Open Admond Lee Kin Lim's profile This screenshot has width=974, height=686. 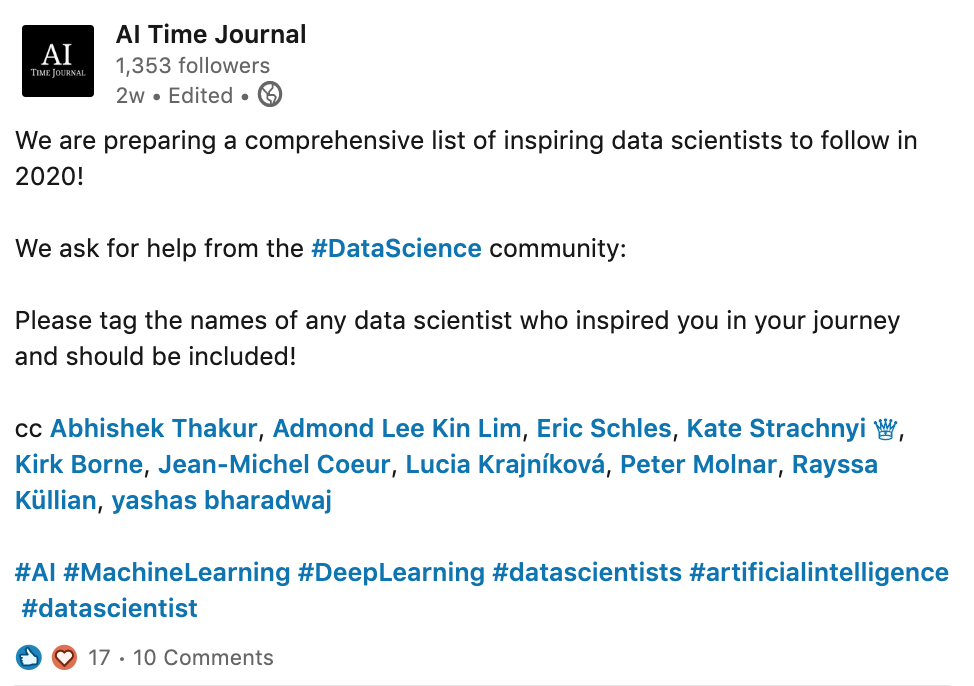point(397,428)
